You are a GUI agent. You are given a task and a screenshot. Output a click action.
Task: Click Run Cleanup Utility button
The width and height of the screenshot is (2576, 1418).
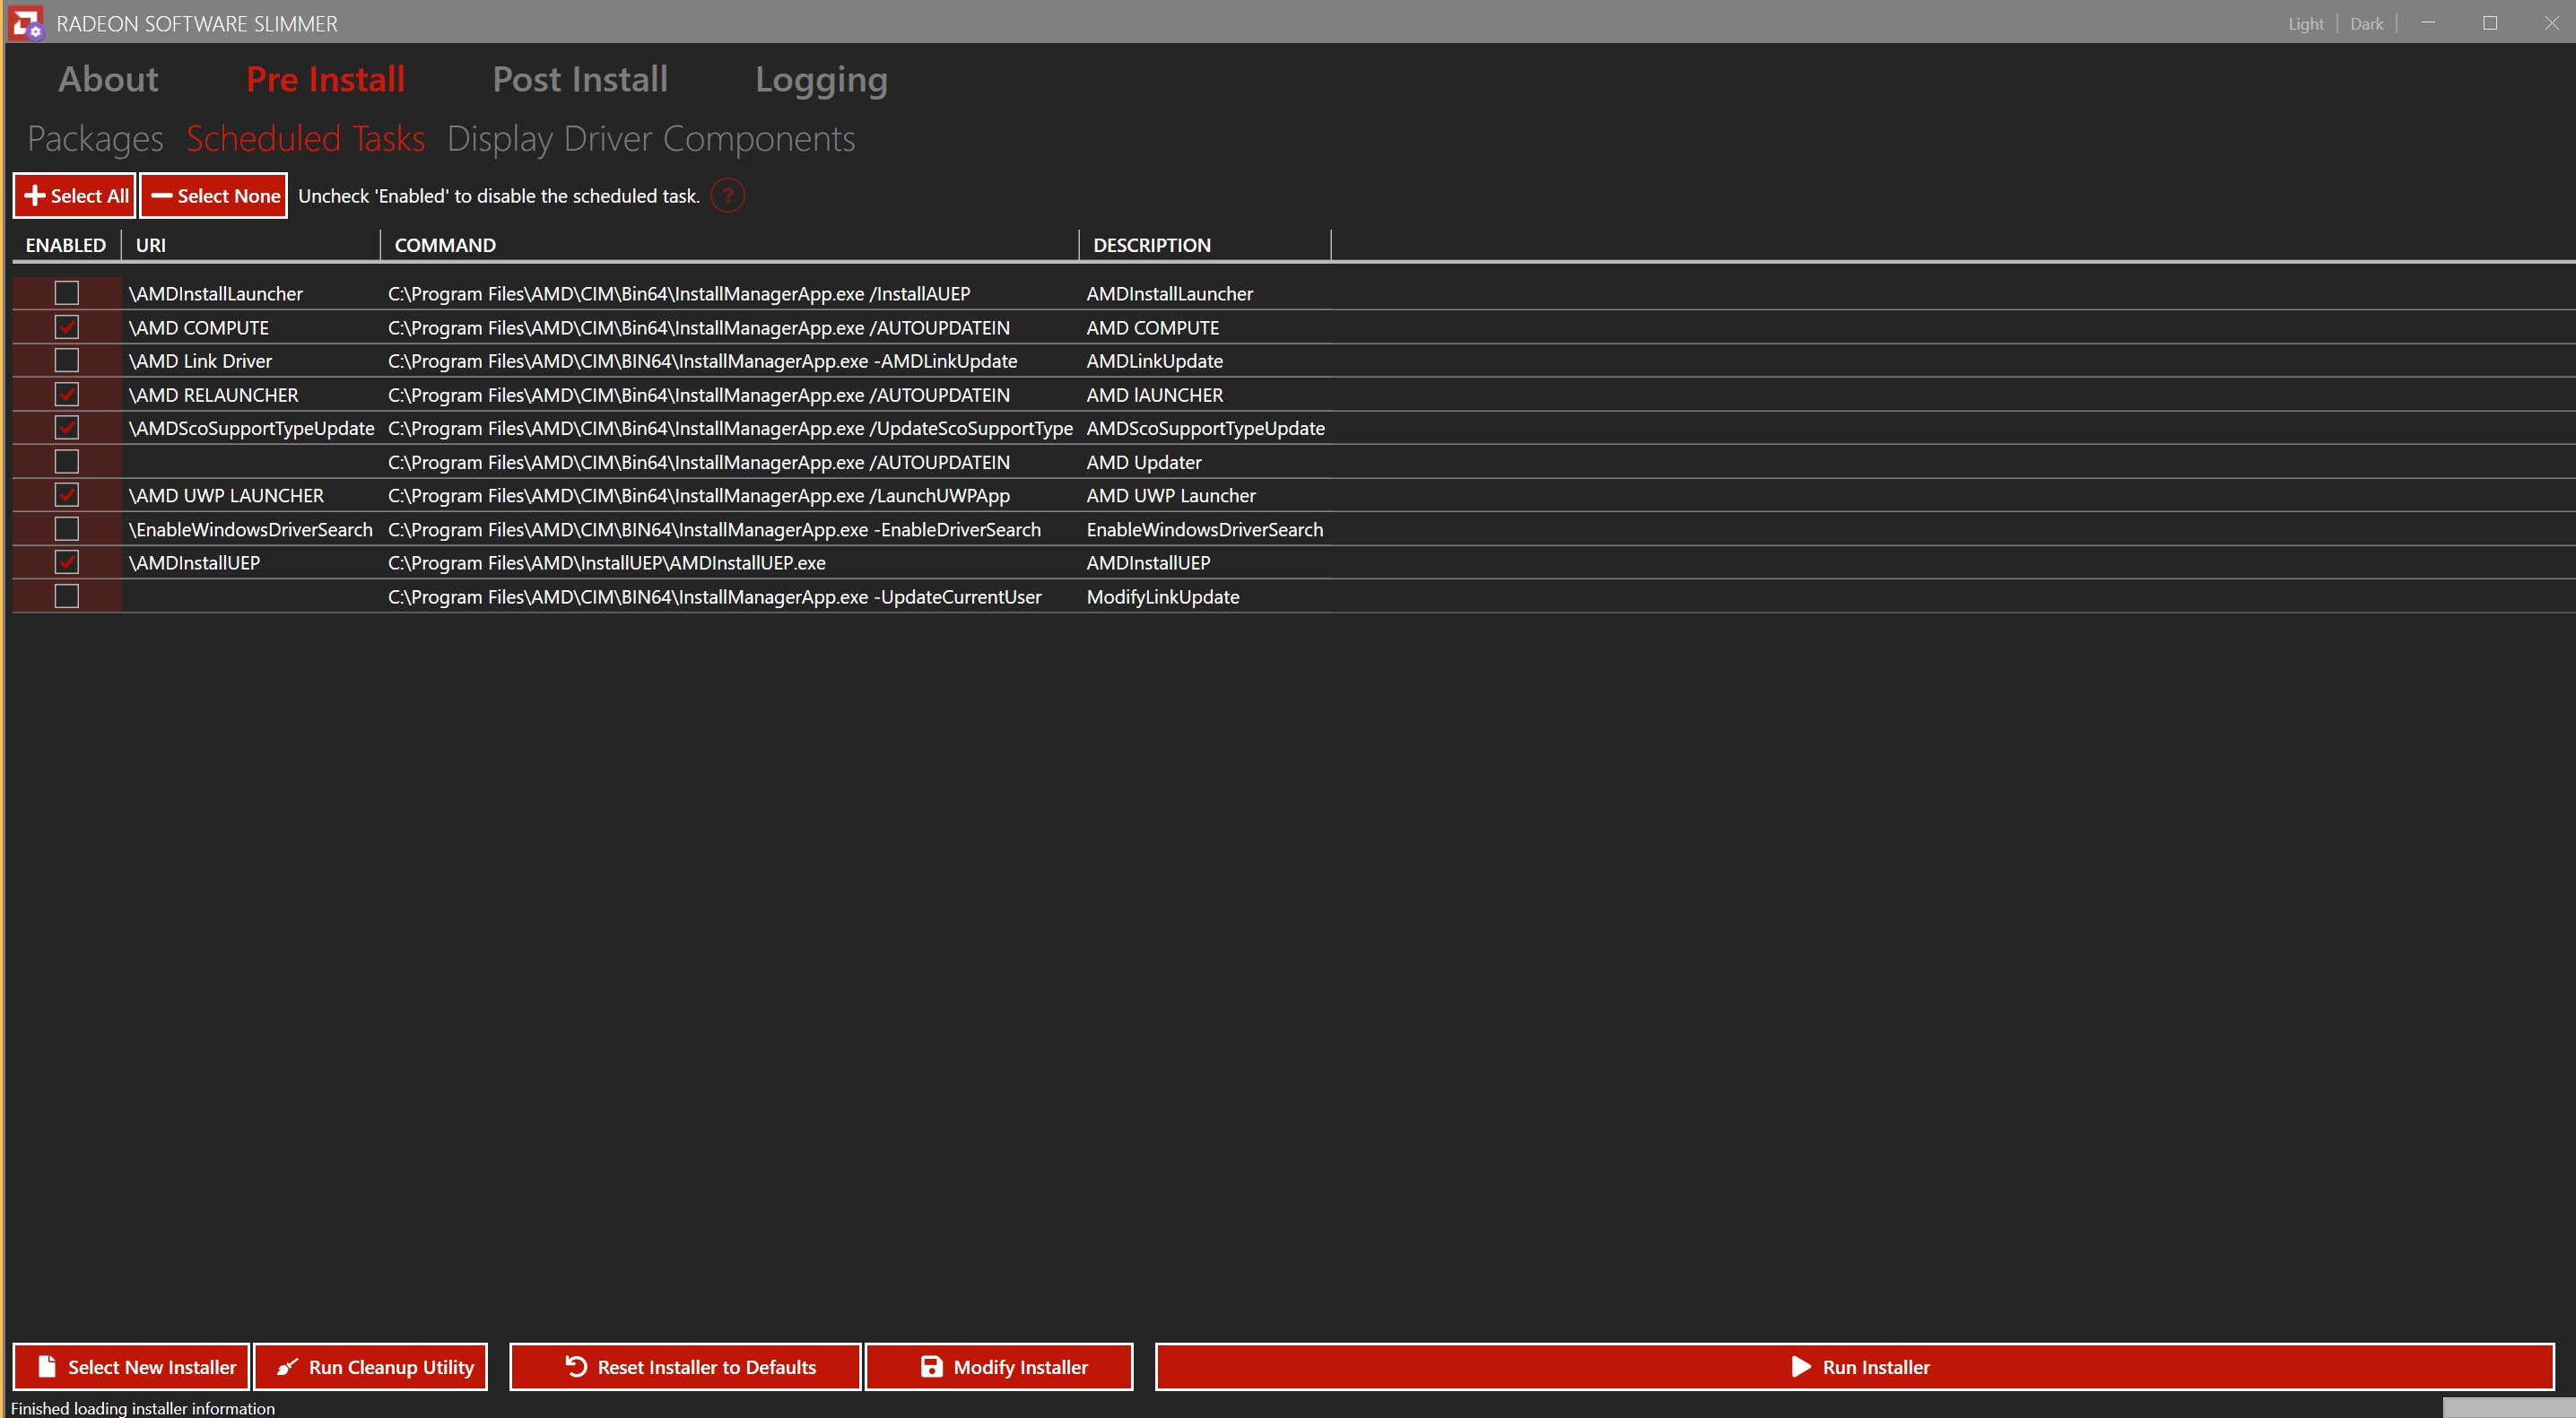coord(371,1366)
